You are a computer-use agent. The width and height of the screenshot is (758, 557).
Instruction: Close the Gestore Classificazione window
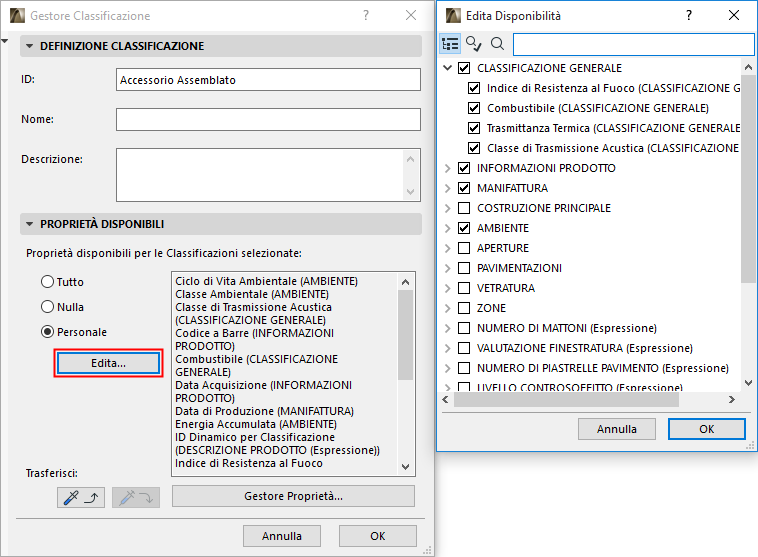[x=411, y=15]
